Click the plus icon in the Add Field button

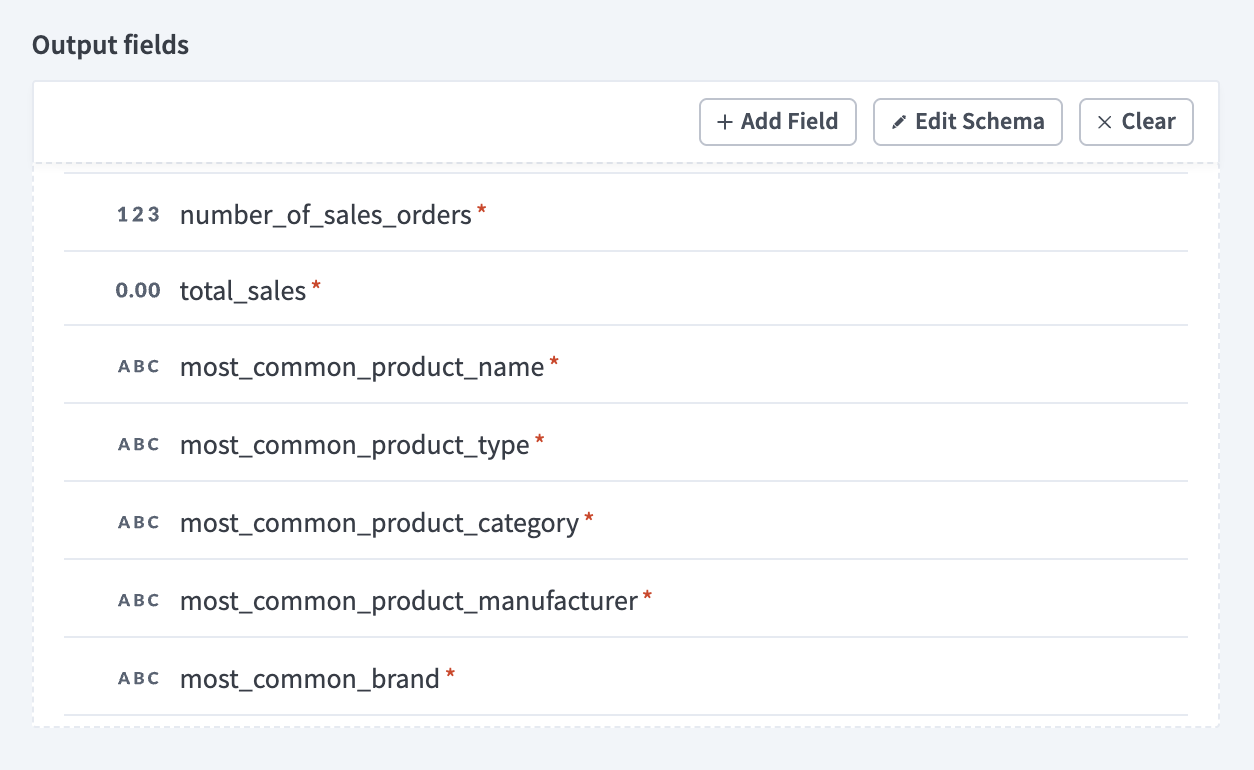[724, 121]
